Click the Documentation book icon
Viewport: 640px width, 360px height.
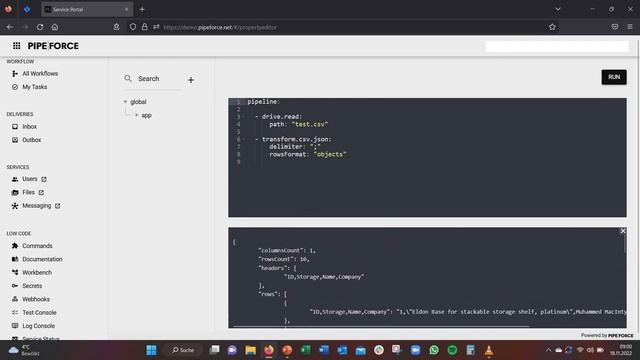(15, 259)
